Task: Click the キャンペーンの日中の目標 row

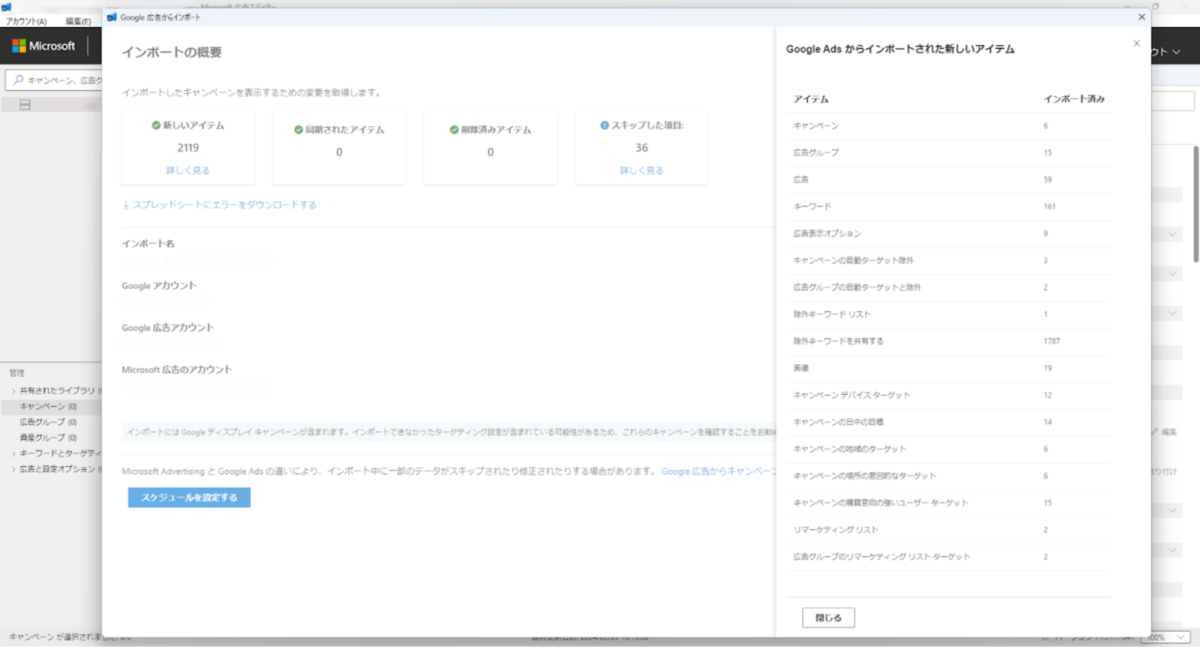Action: (x=950, y=423)
